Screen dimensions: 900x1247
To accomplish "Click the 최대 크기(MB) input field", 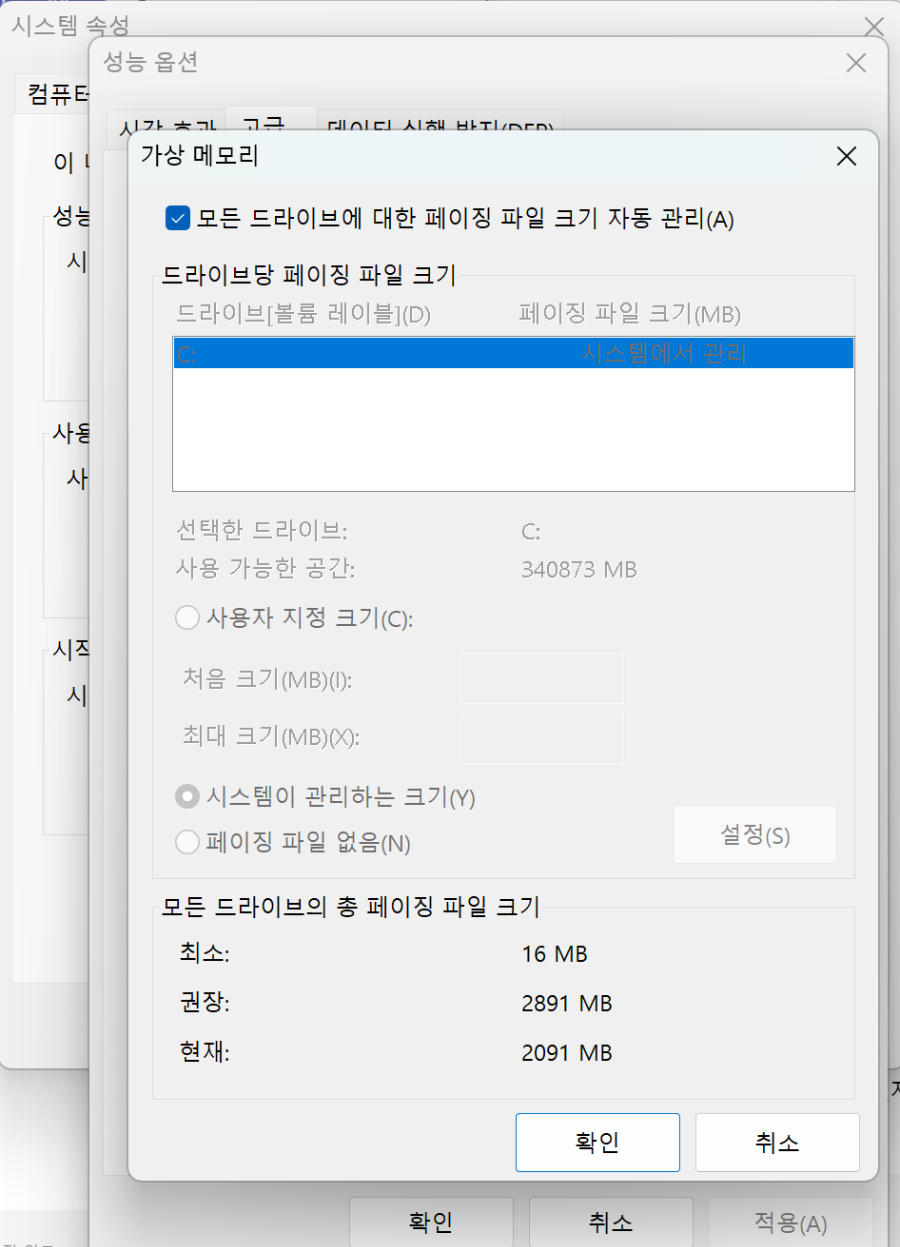I will point(540,739).
